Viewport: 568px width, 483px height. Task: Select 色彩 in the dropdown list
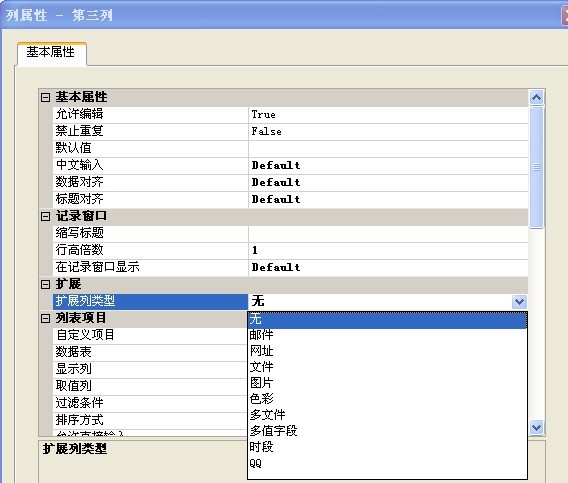[x=387, y=398]
